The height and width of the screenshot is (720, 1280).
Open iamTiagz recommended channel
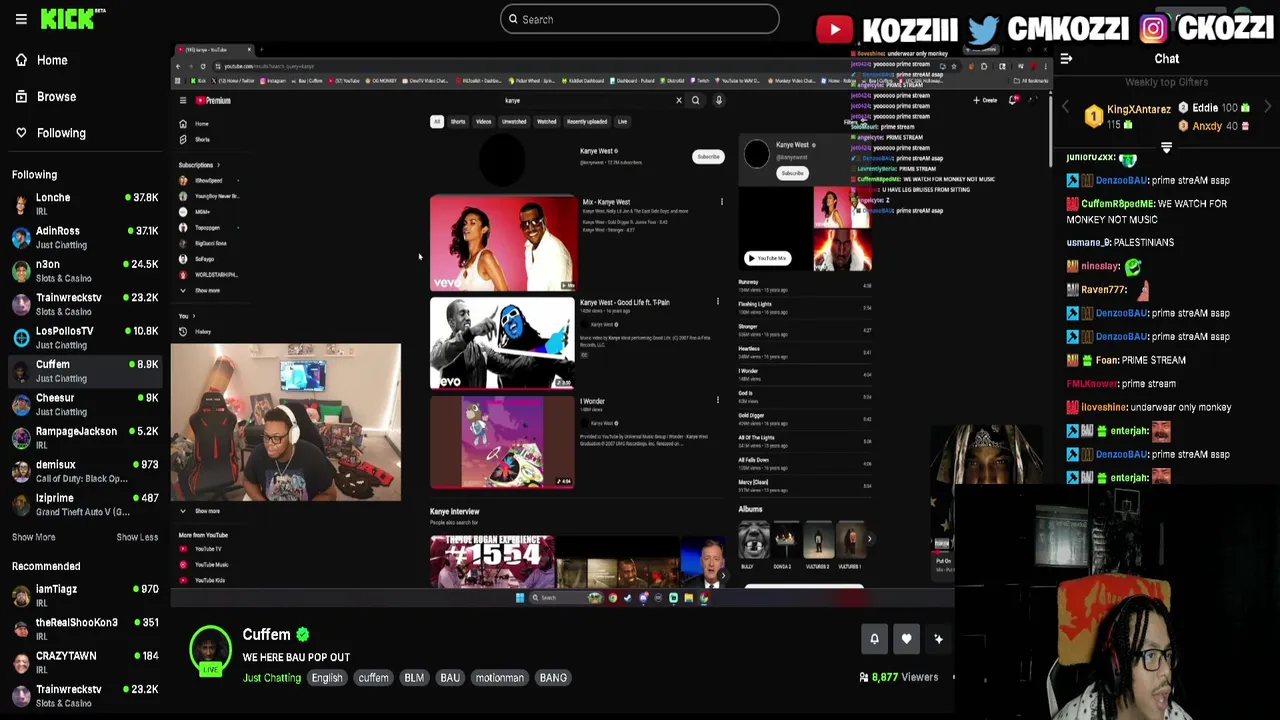(x=85, y=595)
